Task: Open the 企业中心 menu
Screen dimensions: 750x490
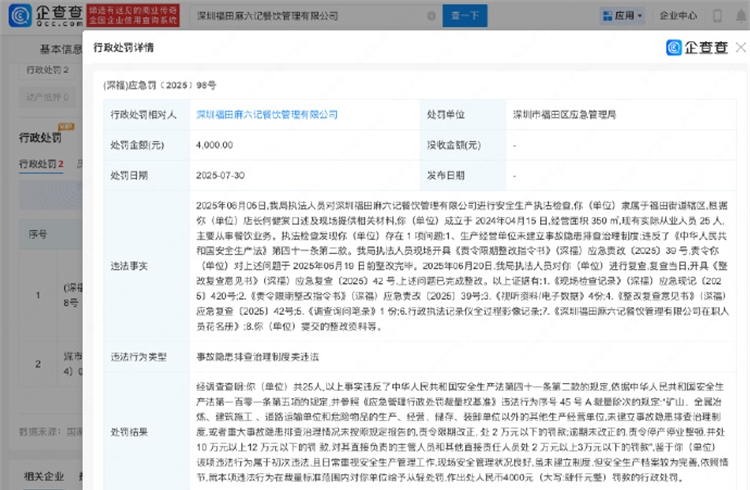Action: click(x=678, y=16)
